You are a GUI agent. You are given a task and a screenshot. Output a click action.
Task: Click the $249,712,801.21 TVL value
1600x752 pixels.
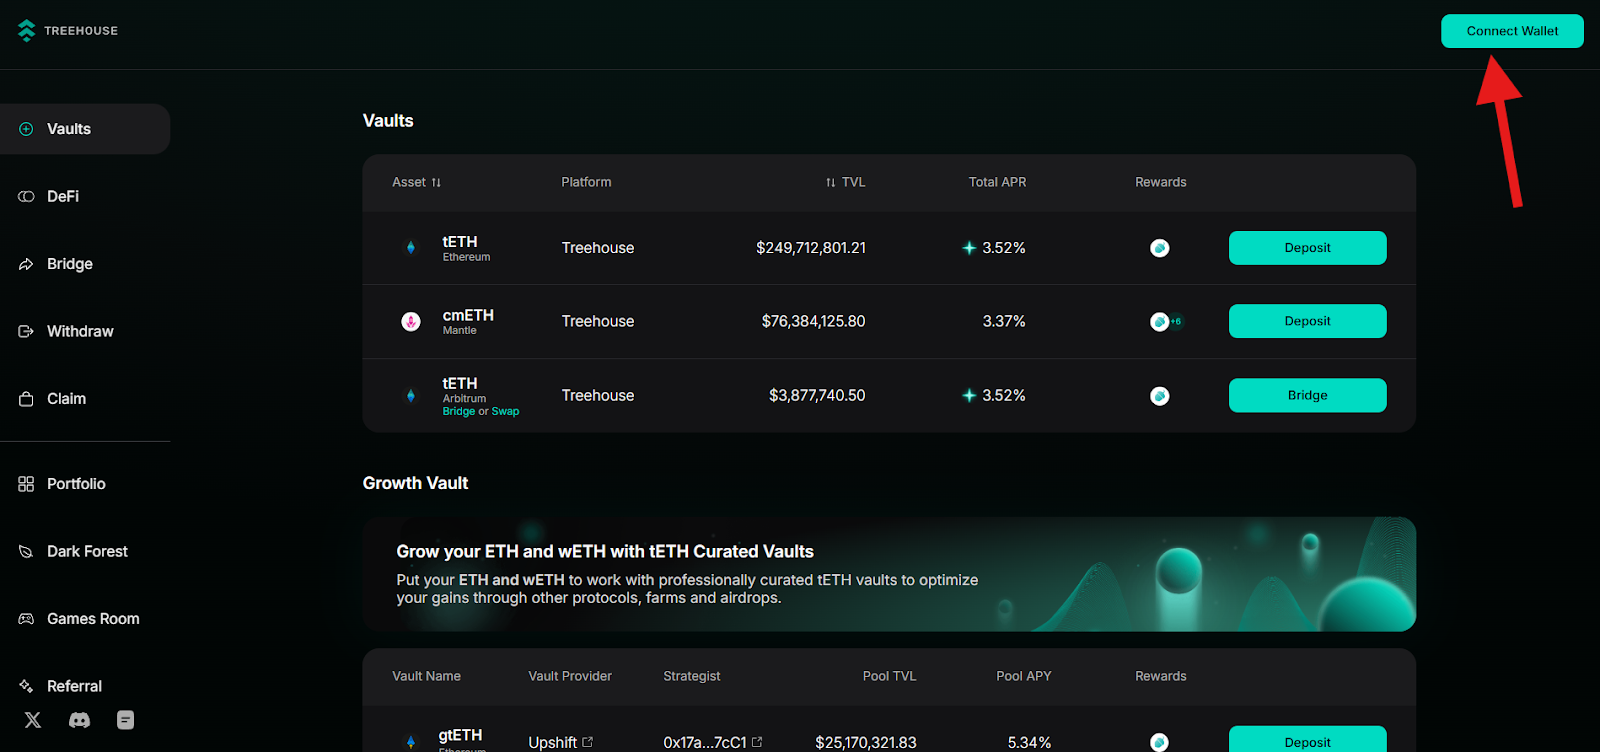click(811, 248)
